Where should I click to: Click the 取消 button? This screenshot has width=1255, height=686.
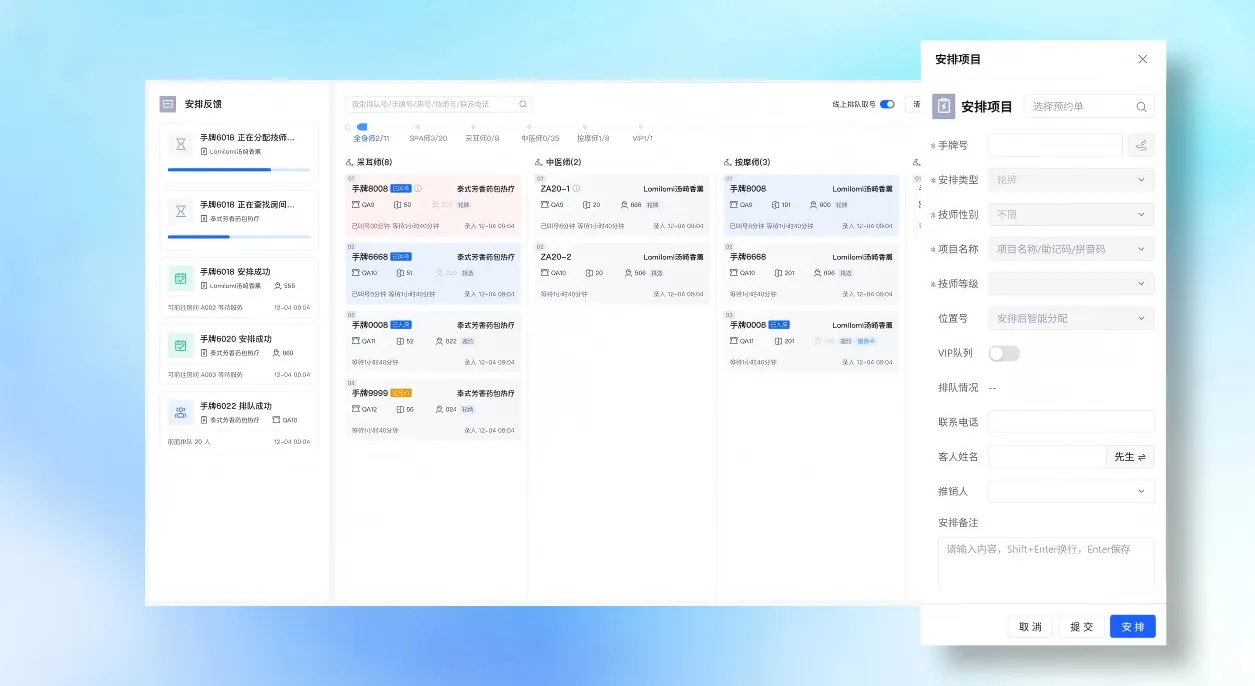[1030, 627]
